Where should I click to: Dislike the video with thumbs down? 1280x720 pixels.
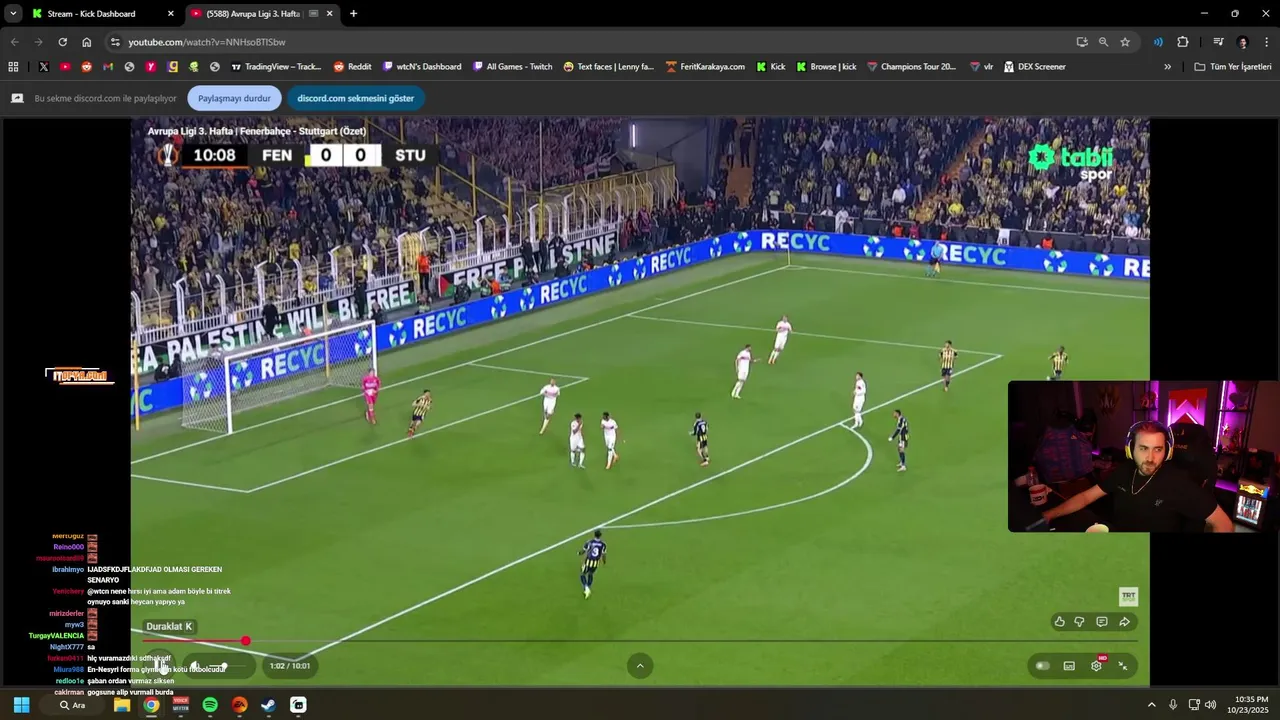[1079, 622]
